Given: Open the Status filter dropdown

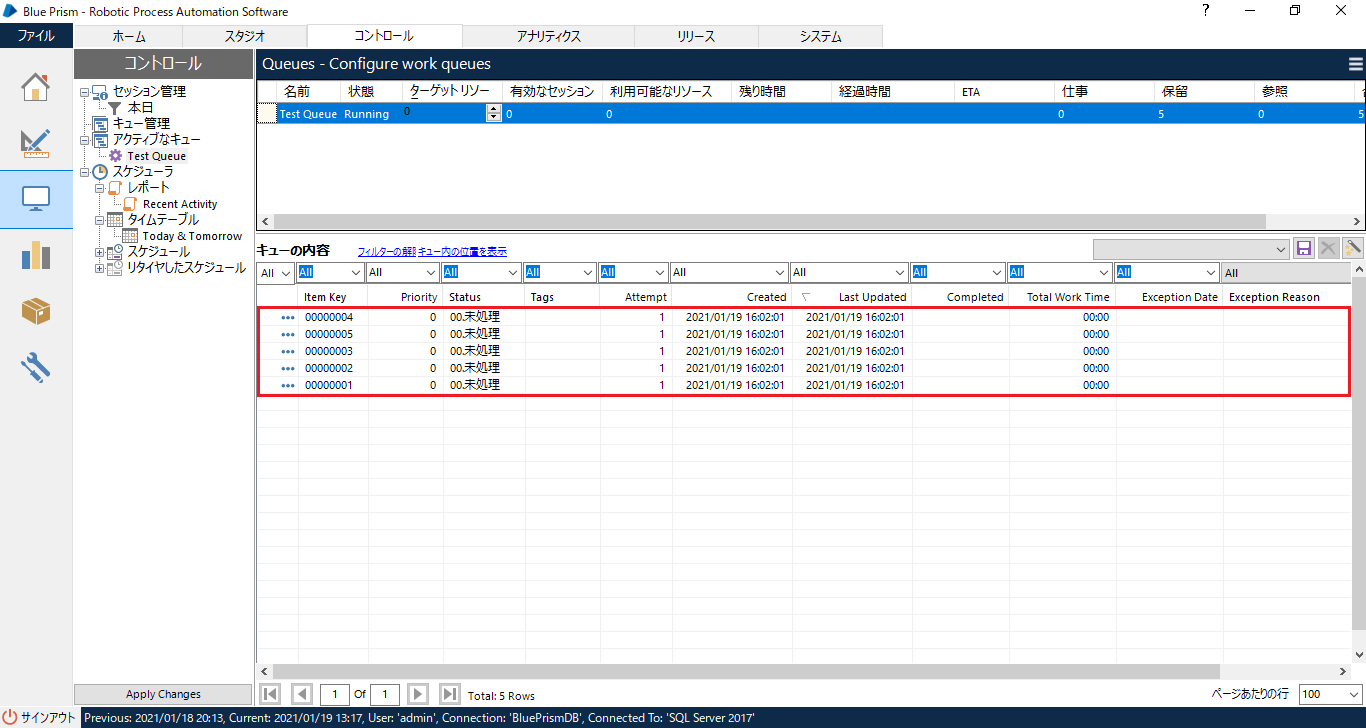Looking at the screenshot, I should tap(513, 272).
